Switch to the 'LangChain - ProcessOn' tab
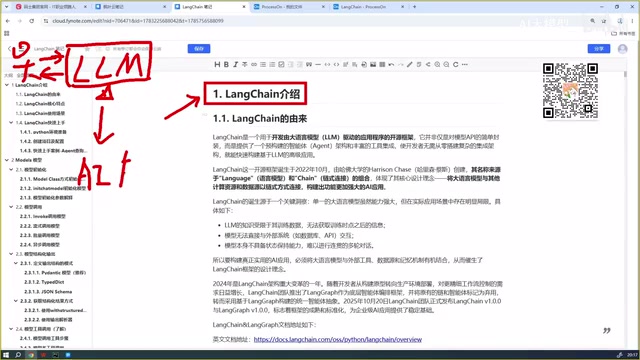This screenshot has width=640, height=360. point(369,7)
